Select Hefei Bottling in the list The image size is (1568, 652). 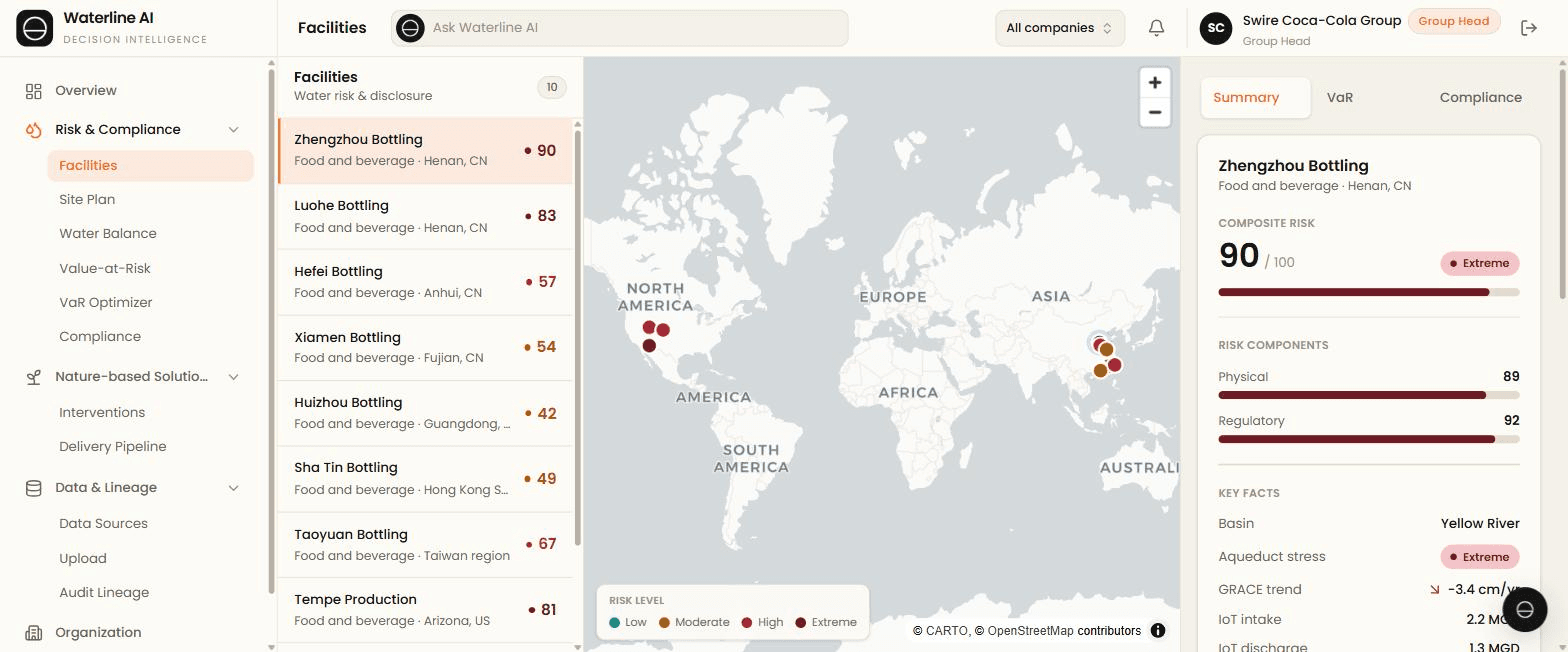click(x=425, y=282)
